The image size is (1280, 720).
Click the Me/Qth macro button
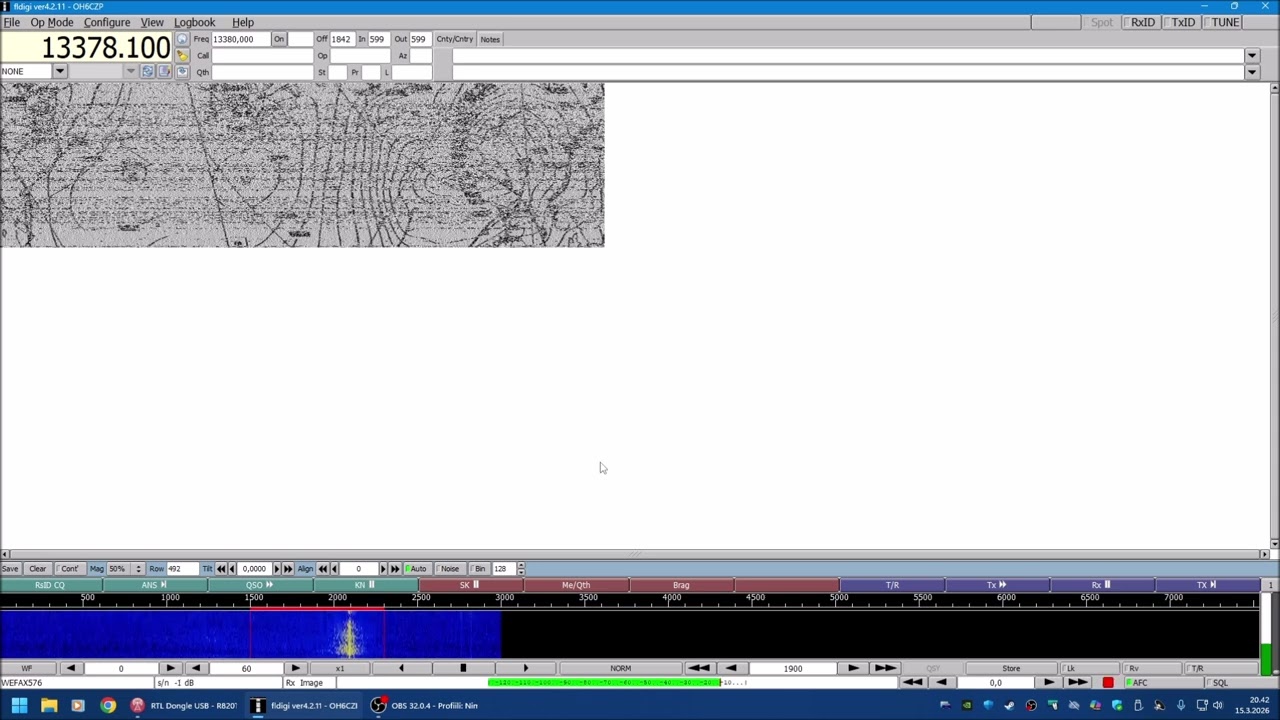coord(576,585)
